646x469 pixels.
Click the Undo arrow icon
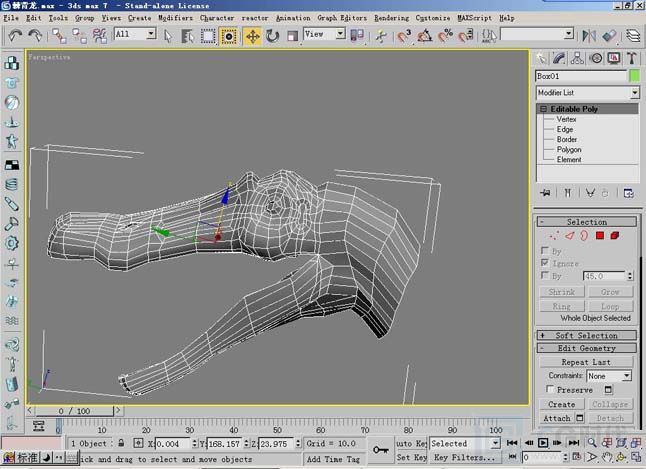point(15,36)
